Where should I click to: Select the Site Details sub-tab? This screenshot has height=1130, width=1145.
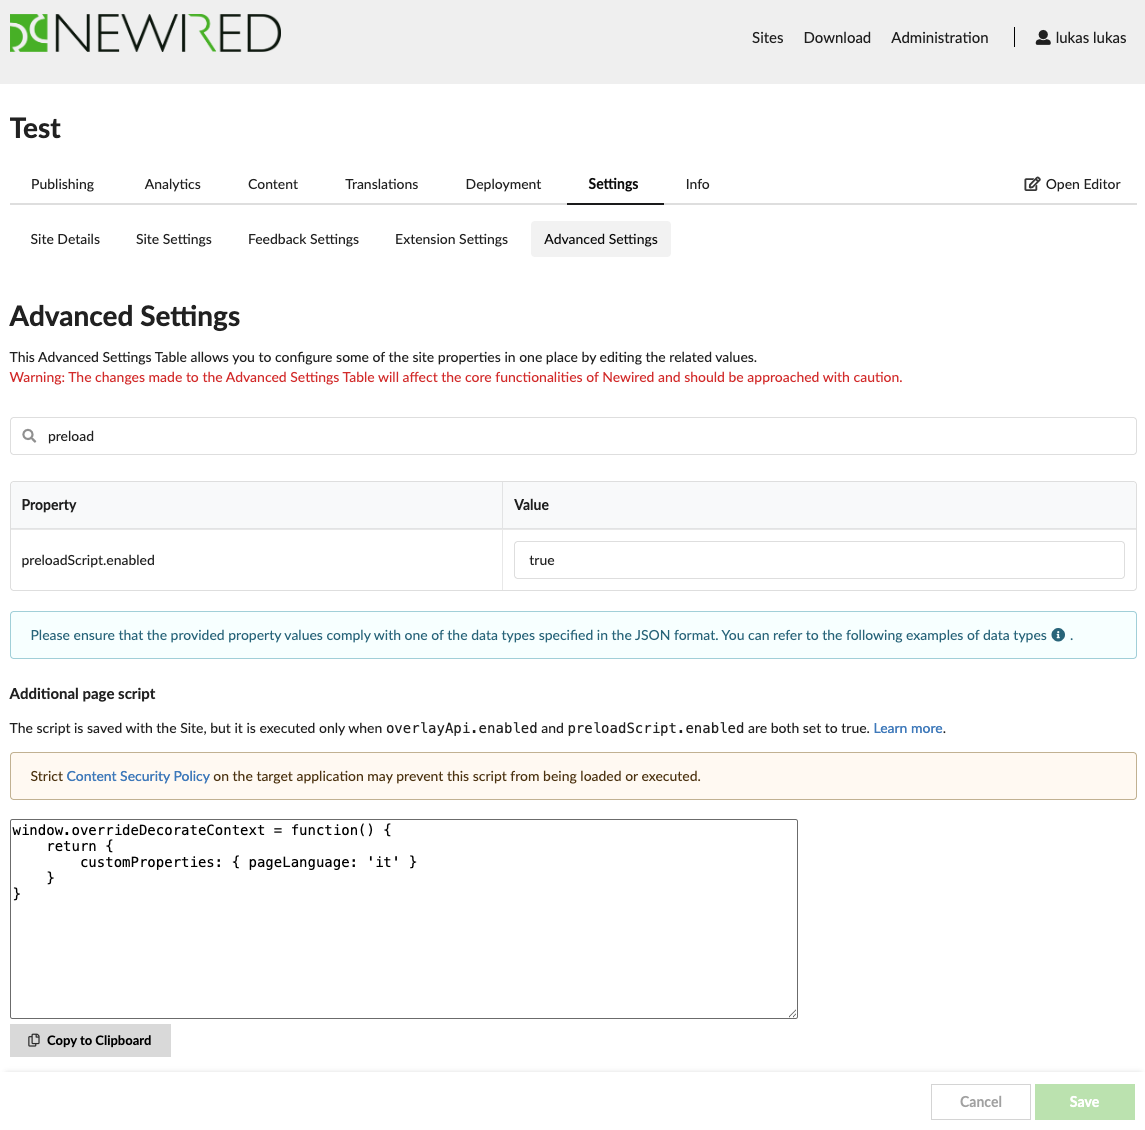point(65,239)
